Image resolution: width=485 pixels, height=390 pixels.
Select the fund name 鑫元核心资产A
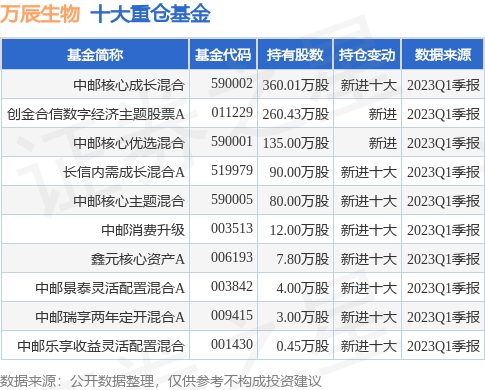tap(138, 259)
